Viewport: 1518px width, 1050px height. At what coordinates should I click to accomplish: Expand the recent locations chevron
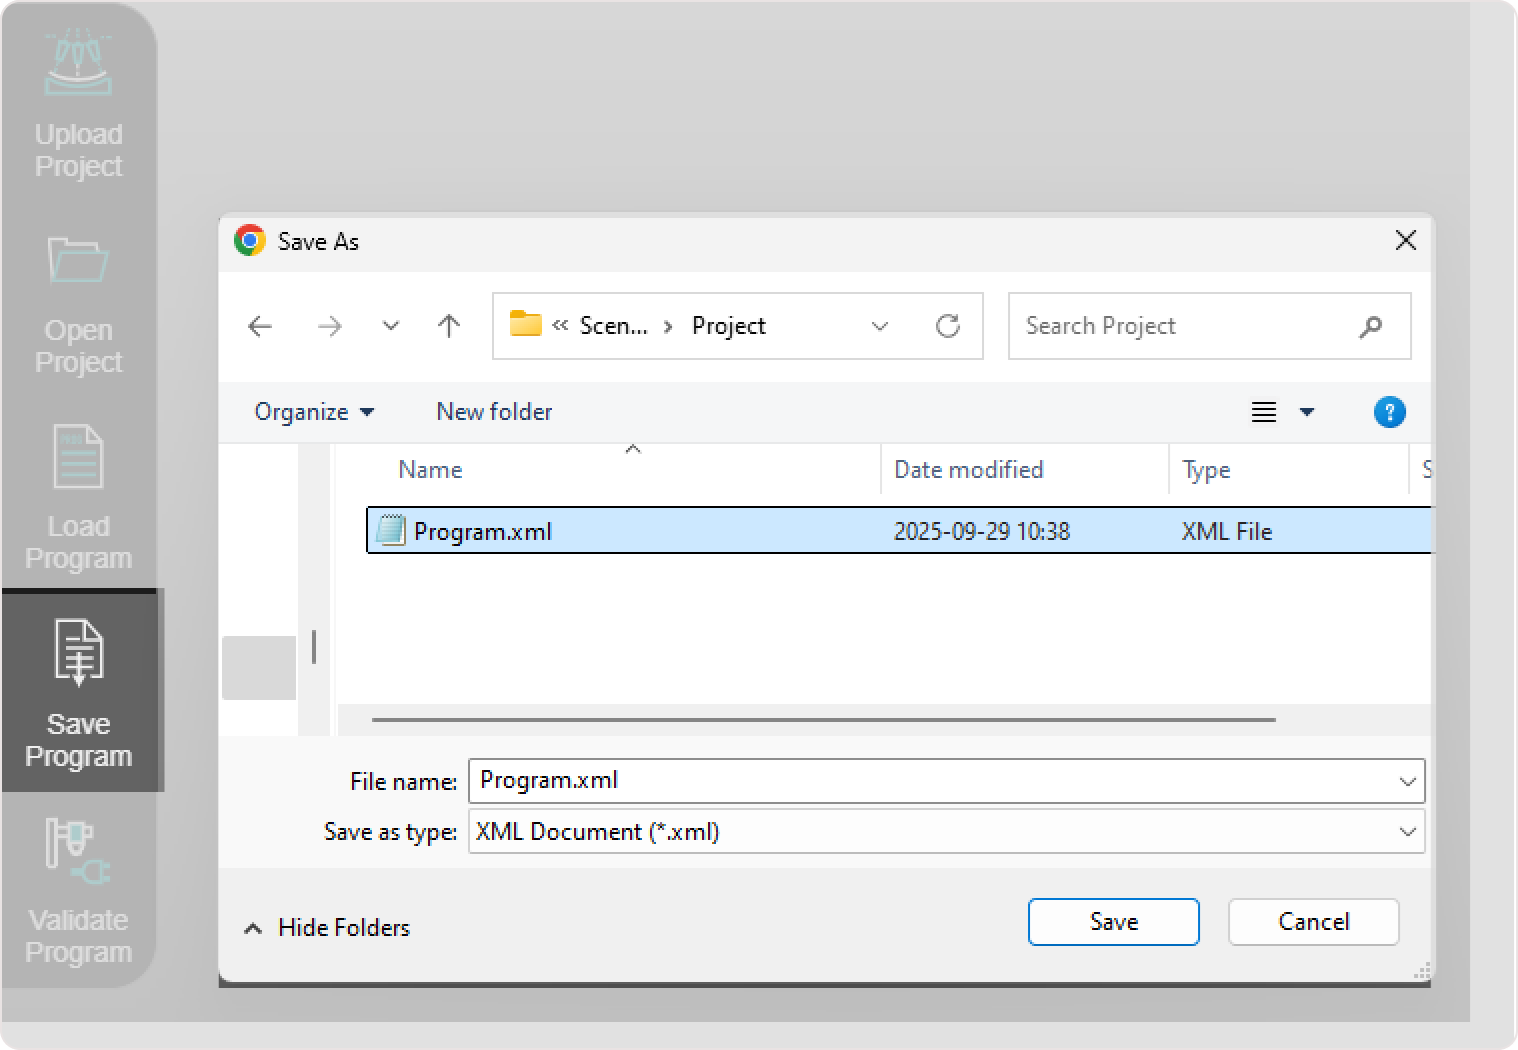[x=391, y=326]
